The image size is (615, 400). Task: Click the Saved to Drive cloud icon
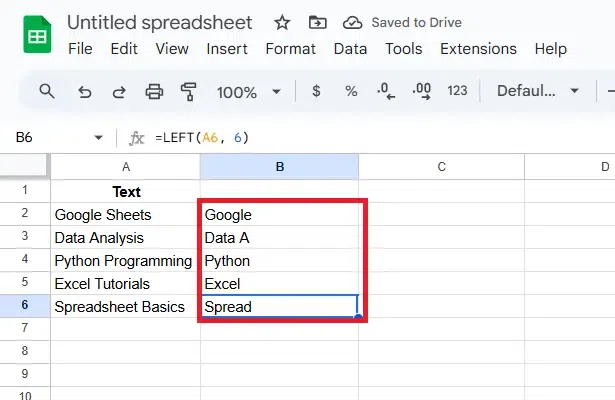tap(352, 22)
